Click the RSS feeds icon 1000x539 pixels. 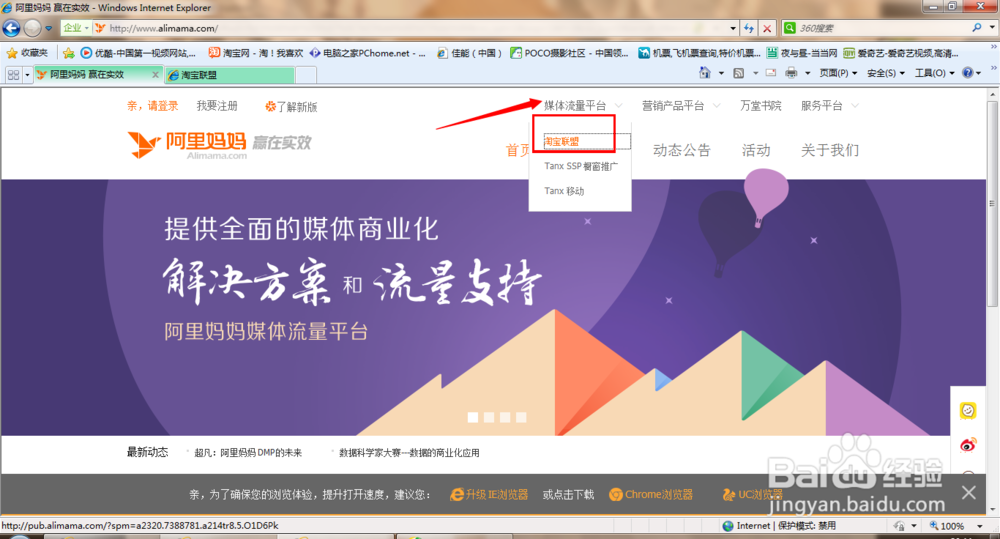pyautogui.click(x=739, y=73)
